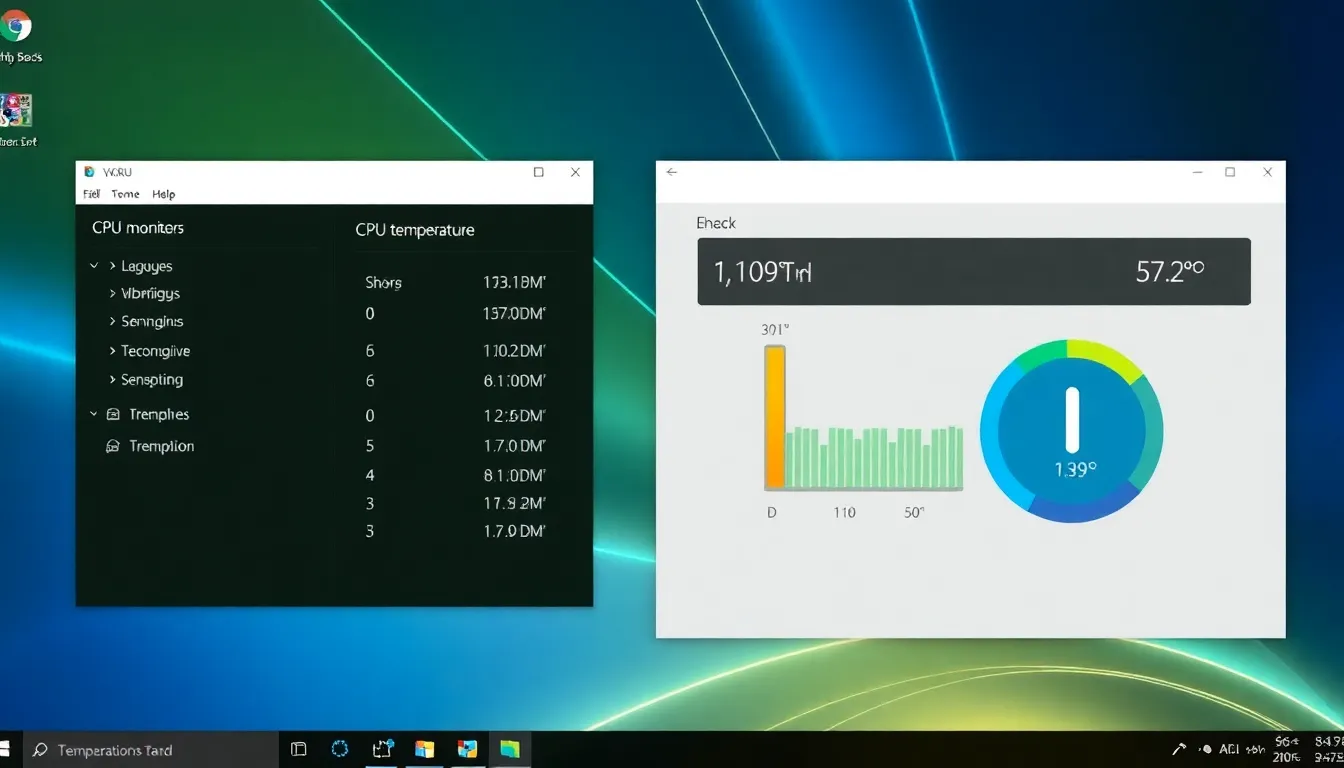Click the 17.8.2M' temperature value
The width and height of the screenshot is (1344, 768).
tap(514, 503)
